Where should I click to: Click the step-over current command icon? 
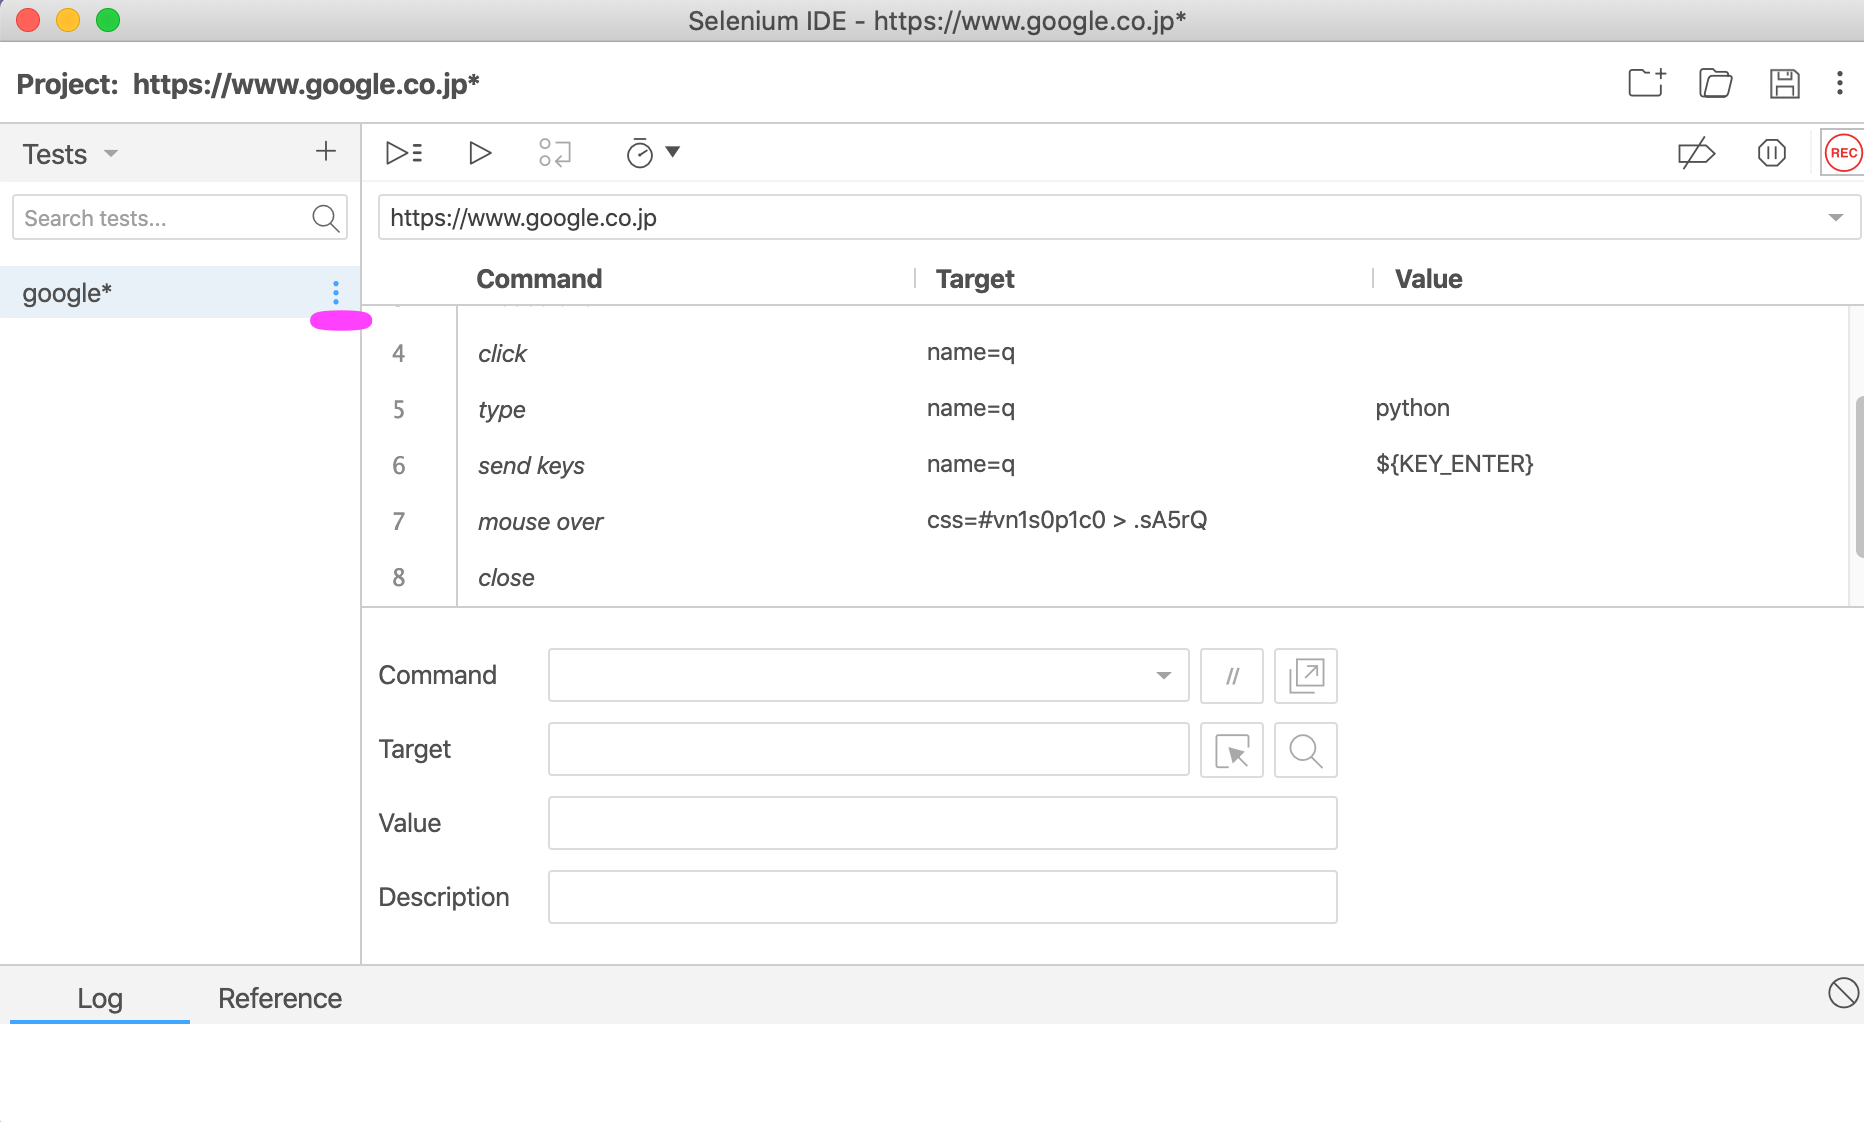pos(555,153)
